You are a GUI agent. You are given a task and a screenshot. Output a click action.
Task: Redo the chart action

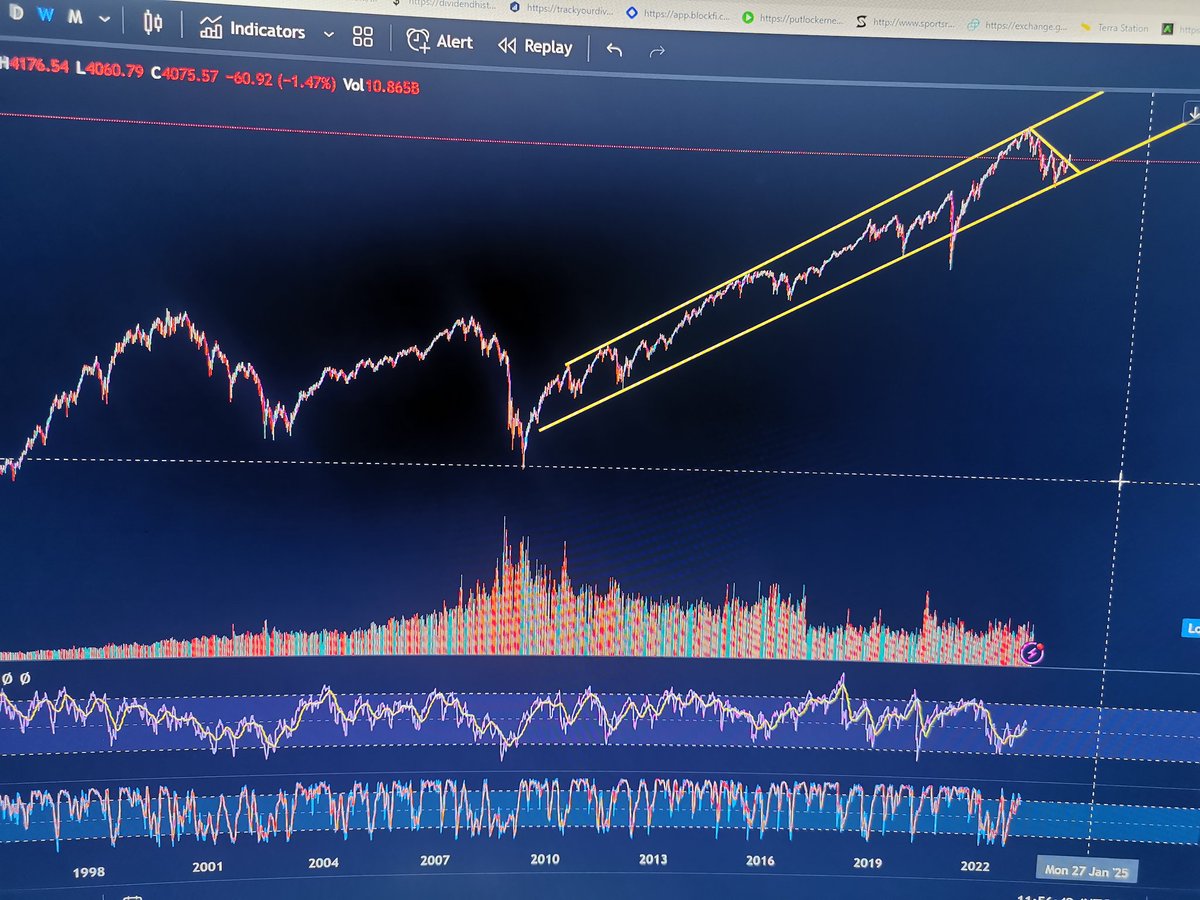[x=657, y=50]
